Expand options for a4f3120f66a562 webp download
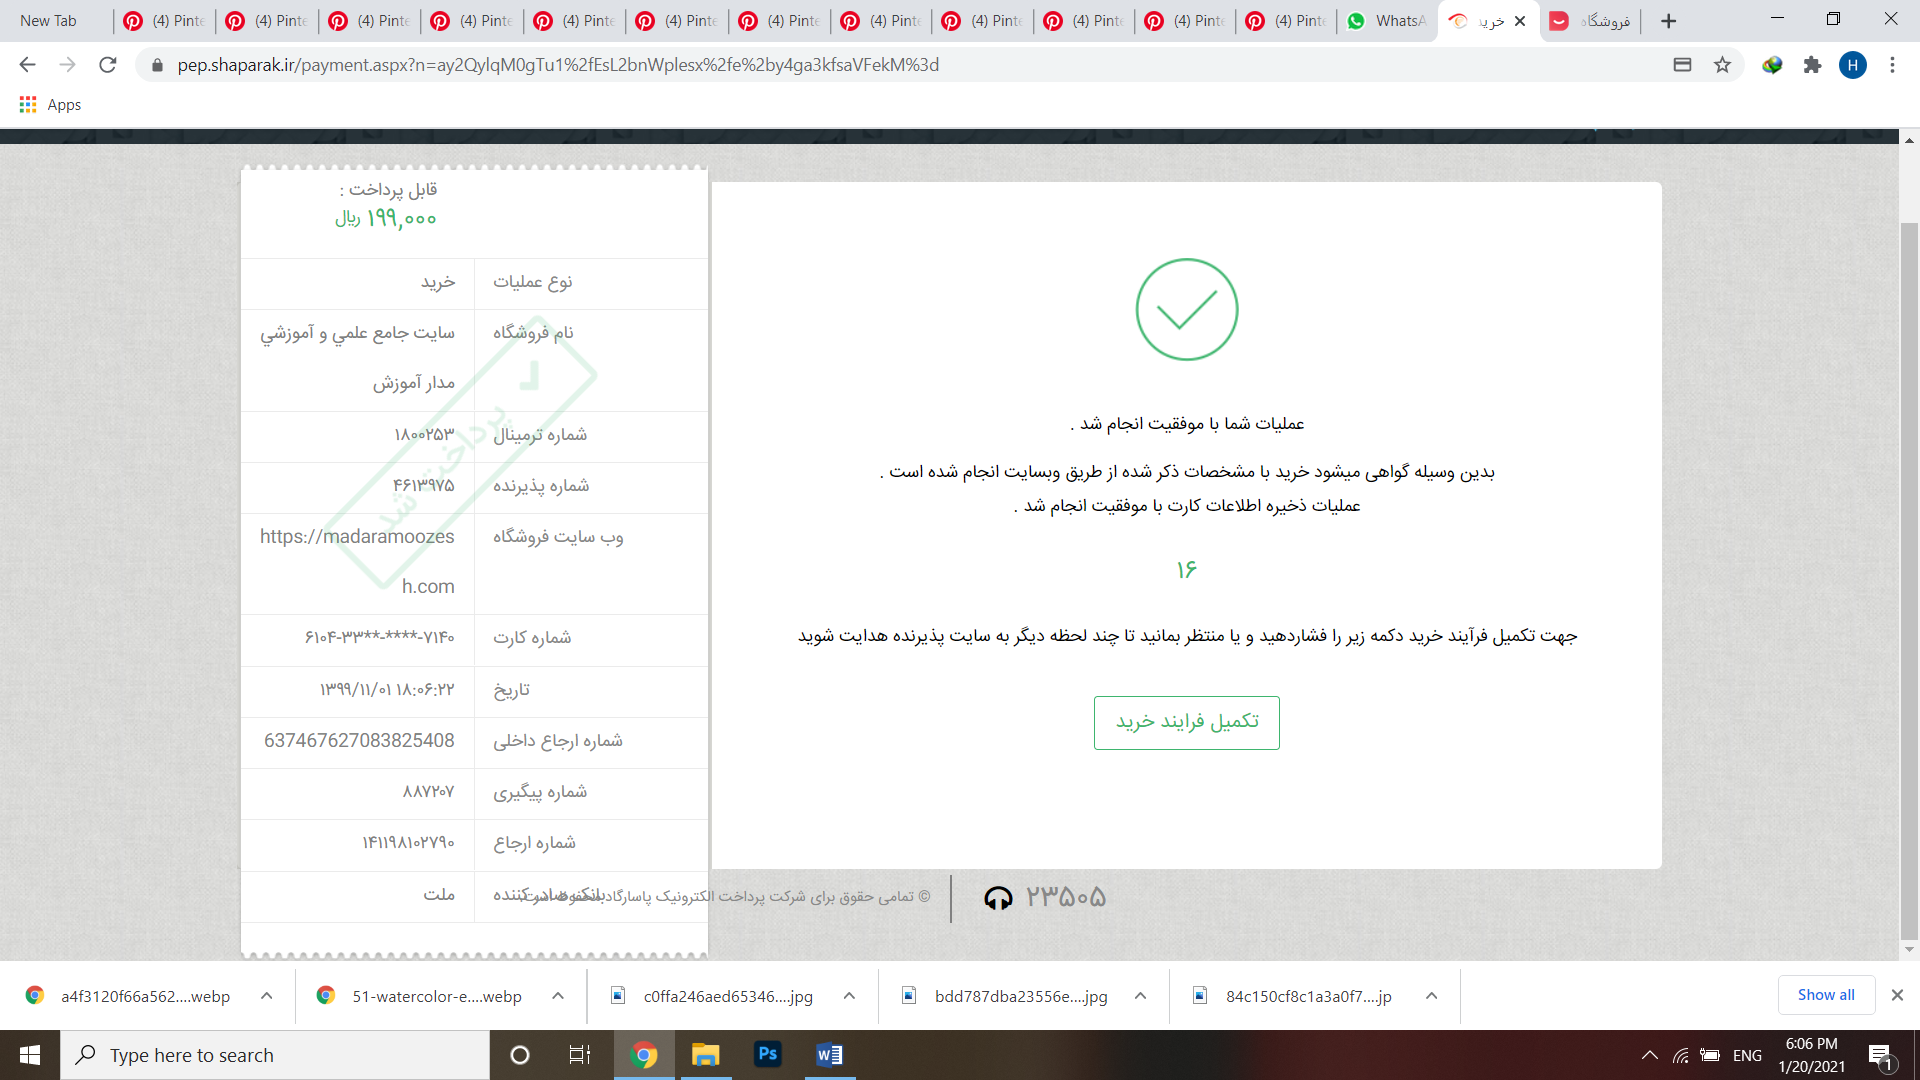 tap(267, 996)
